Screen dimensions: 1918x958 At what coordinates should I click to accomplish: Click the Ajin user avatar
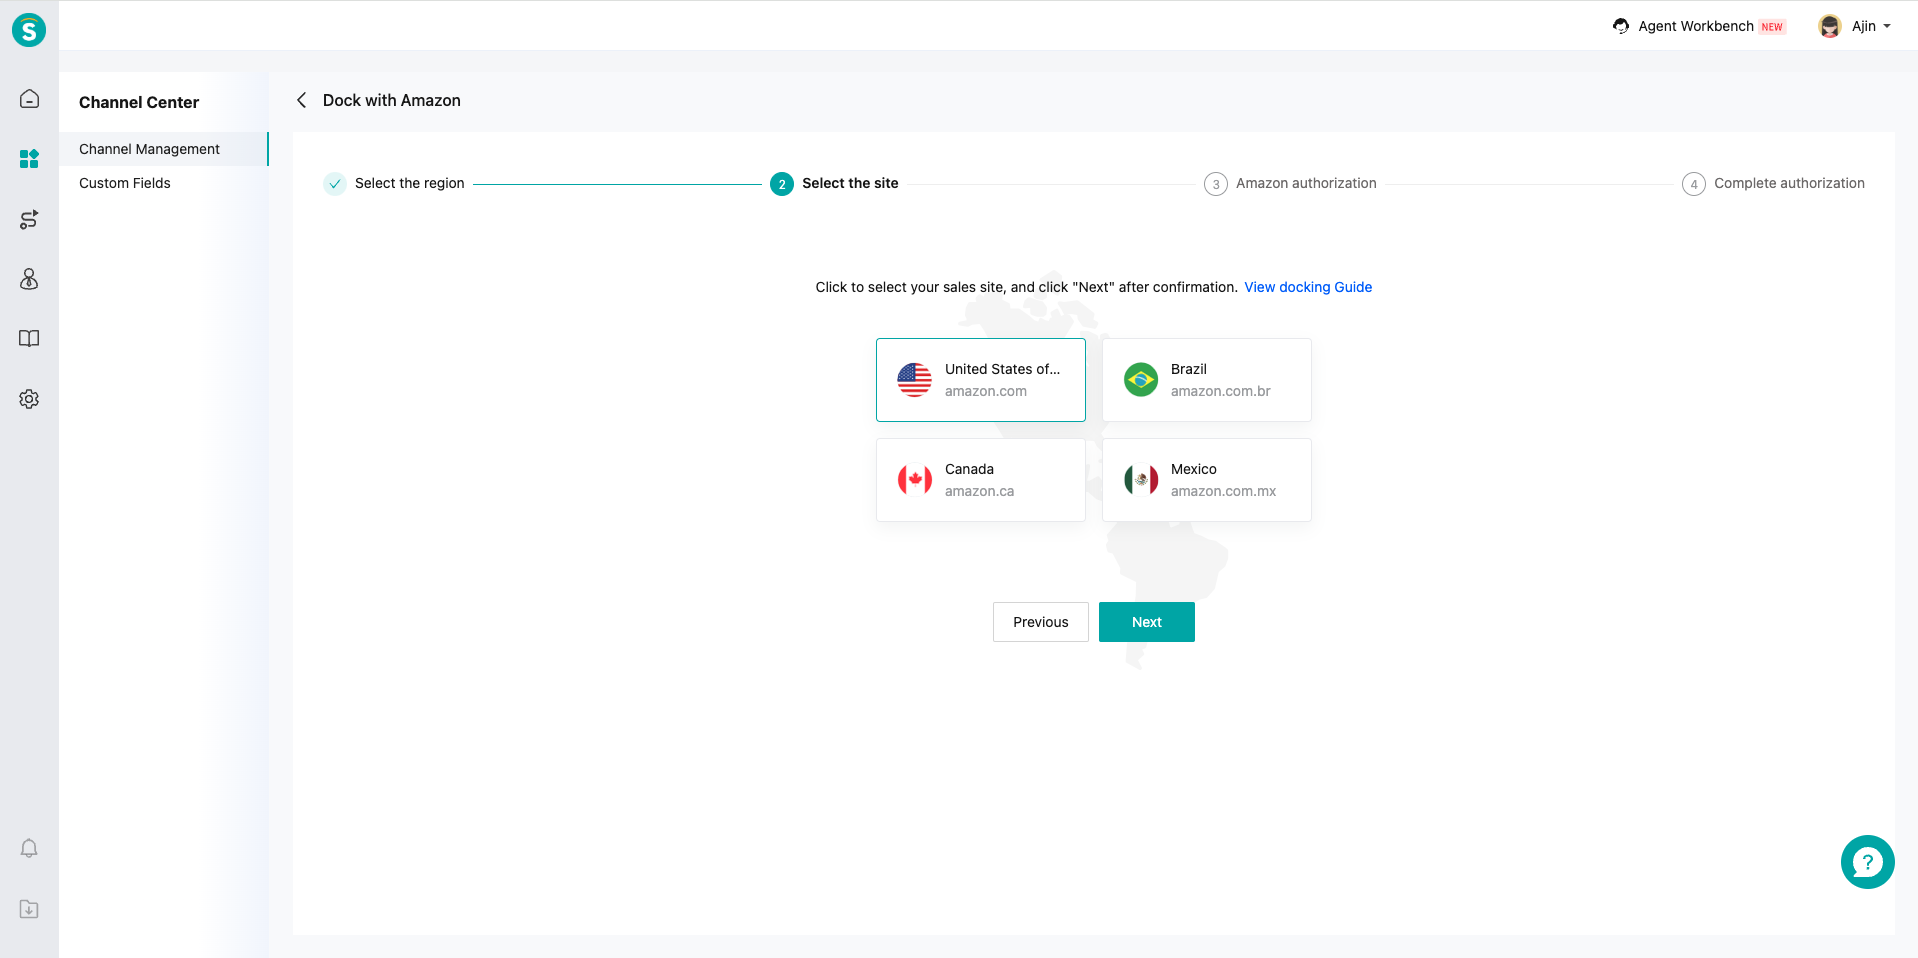pos(1830,26)
